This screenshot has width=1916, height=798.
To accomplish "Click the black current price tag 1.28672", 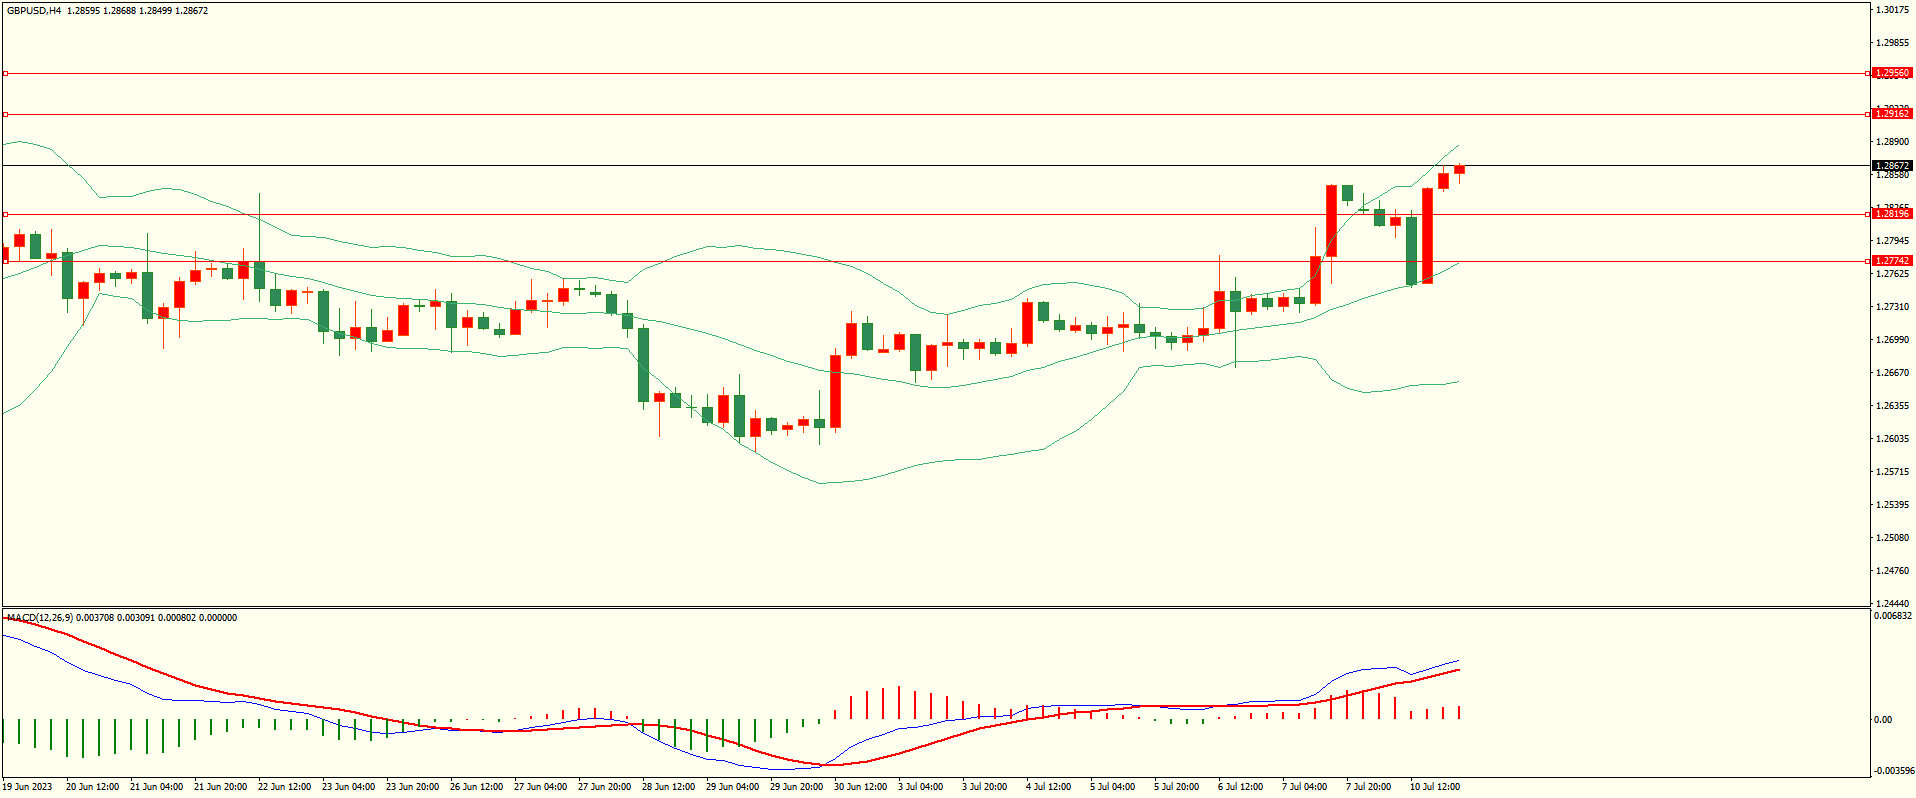I will (x=1891, y=166).
